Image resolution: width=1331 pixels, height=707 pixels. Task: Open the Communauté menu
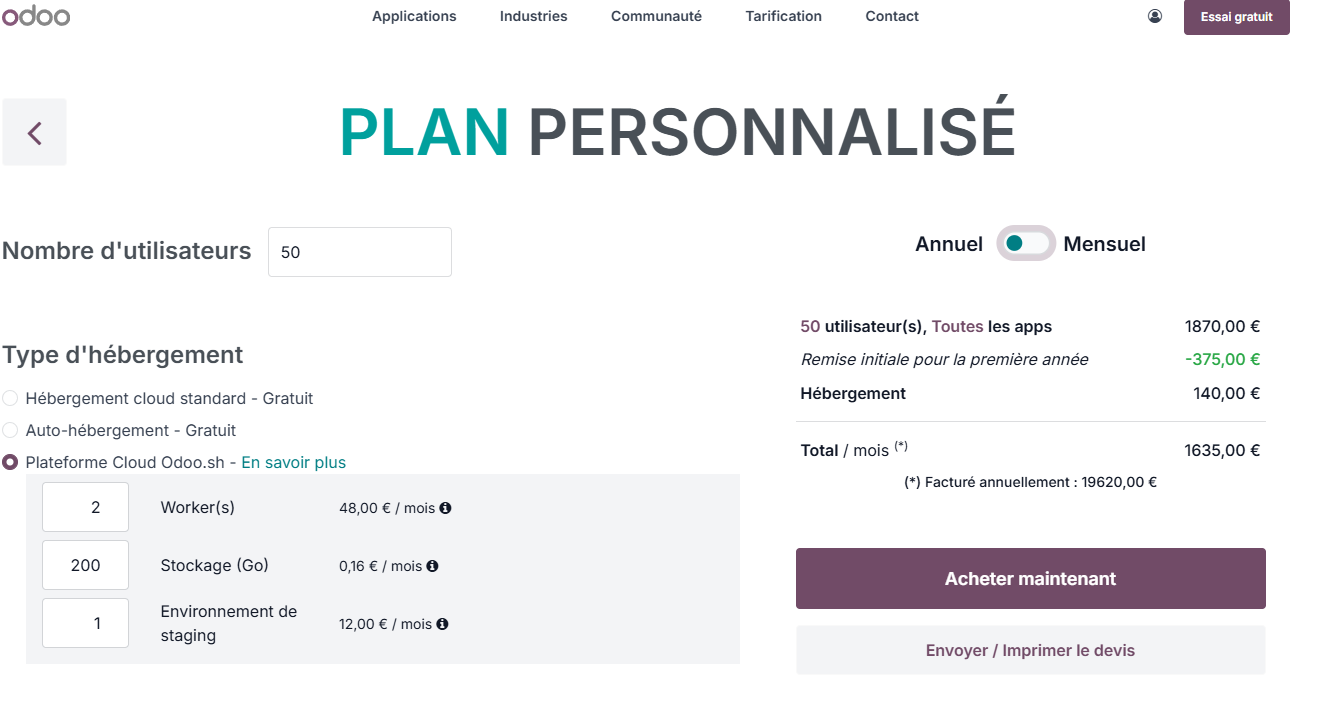[x=656, y=16]
